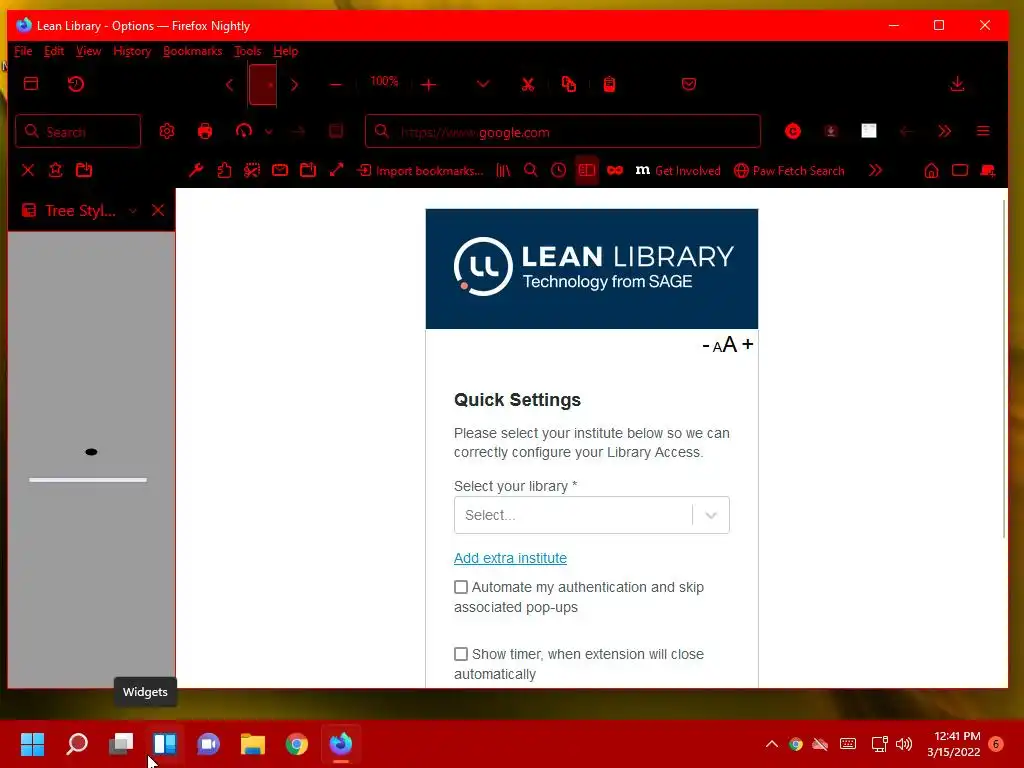This screenshot has width=1024, height=768.
Task: Open the Library books icon
Action: 503,170
